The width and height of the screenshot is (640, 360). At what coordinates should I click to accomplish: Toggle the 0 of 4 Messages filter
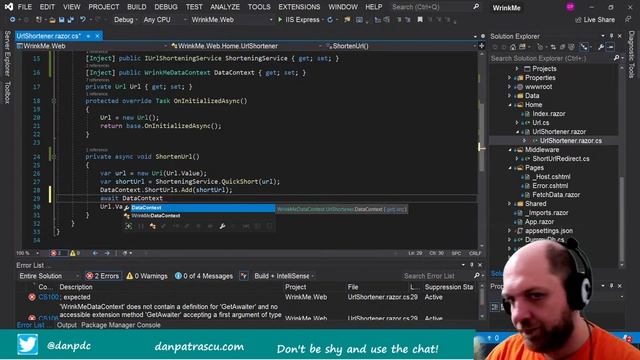pos(204,276)
